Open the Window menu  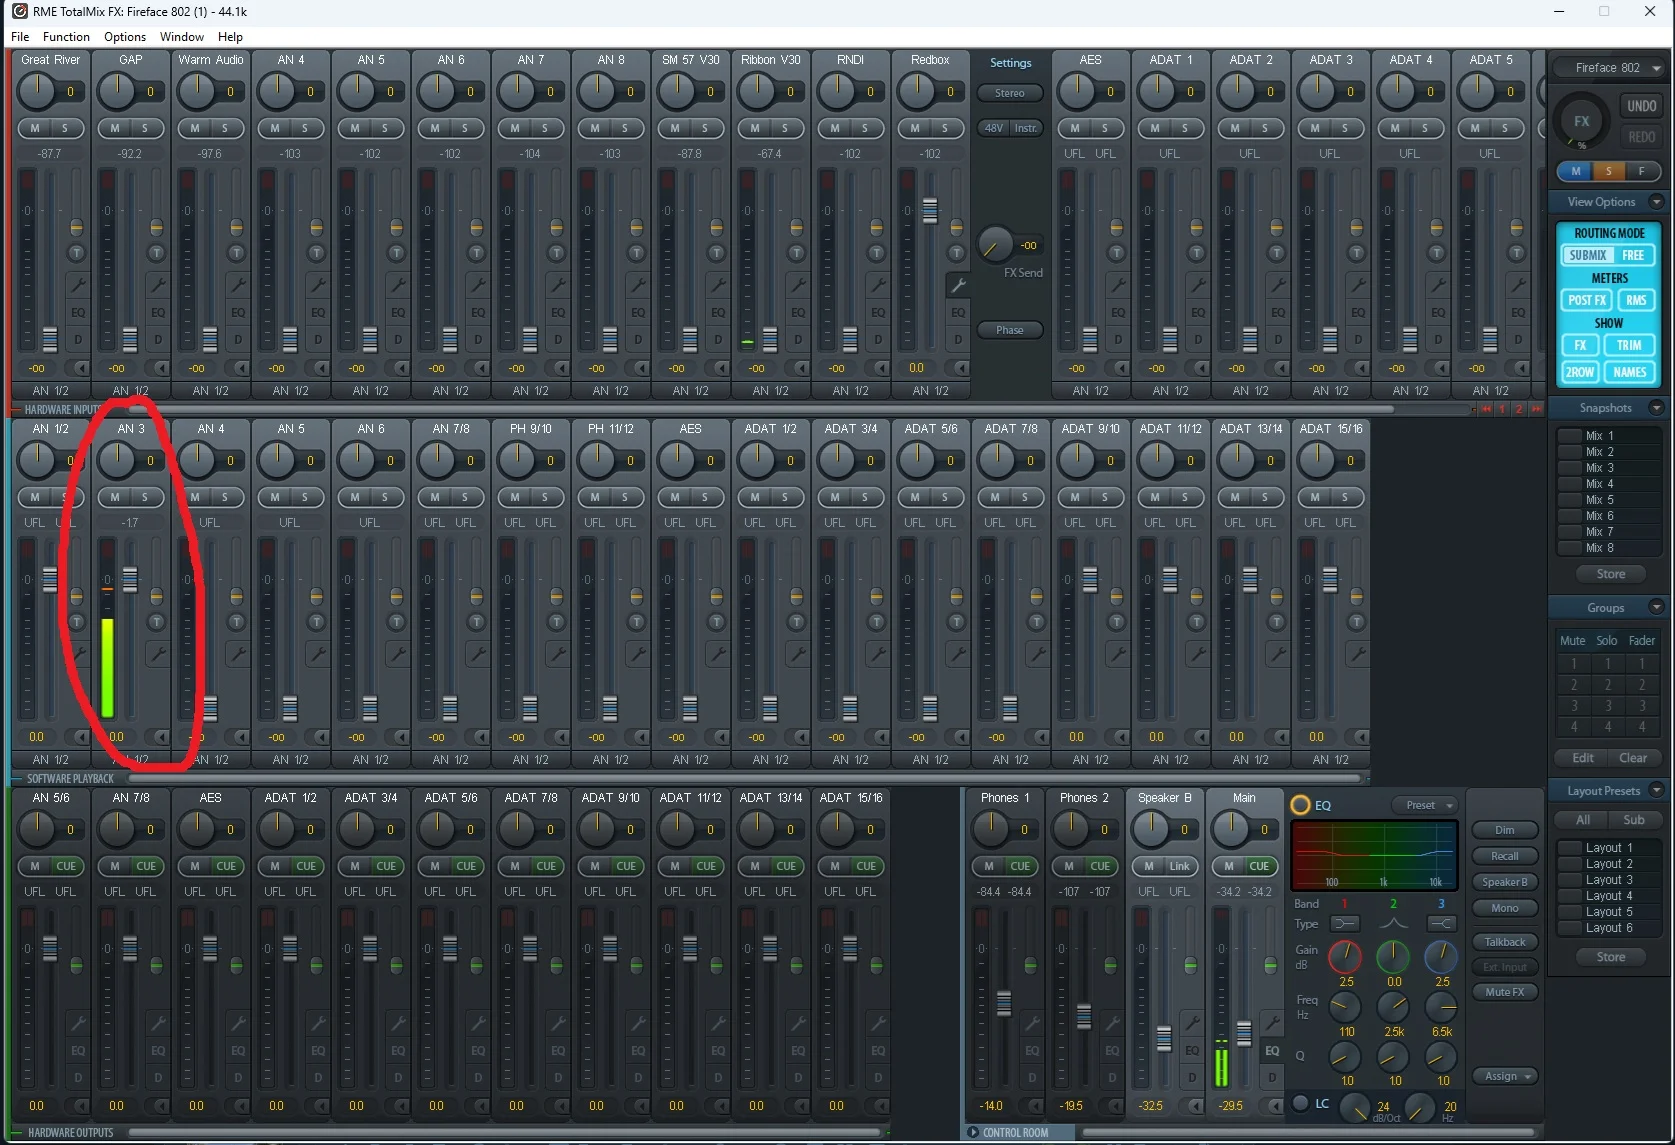click(182, 37)
